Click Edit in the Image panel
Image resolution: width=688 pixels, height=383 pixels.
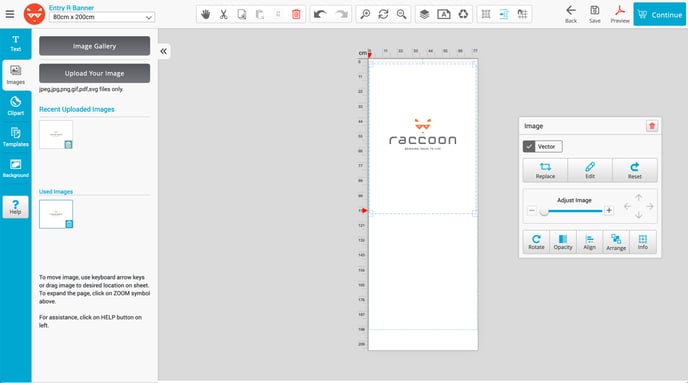(x=590, y=170)
